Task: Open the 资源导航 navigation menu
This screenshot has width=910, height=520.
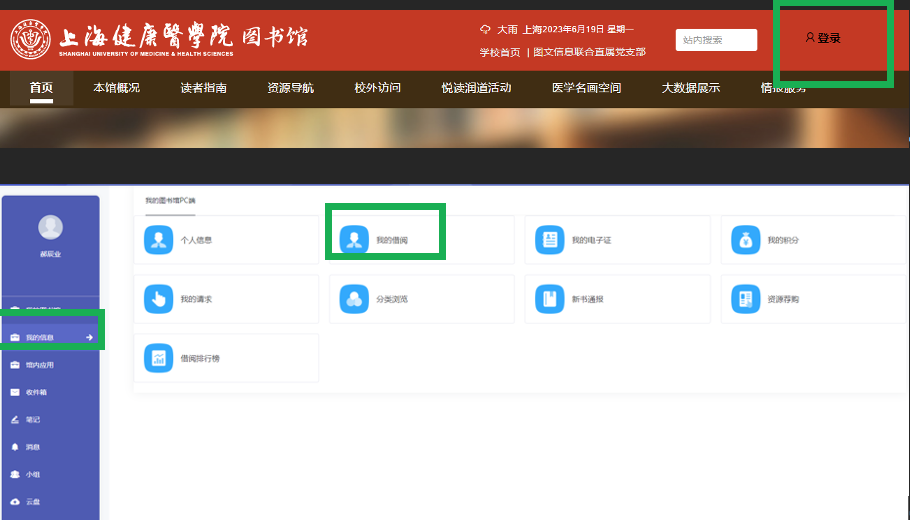Action: [x=290, y=88]
